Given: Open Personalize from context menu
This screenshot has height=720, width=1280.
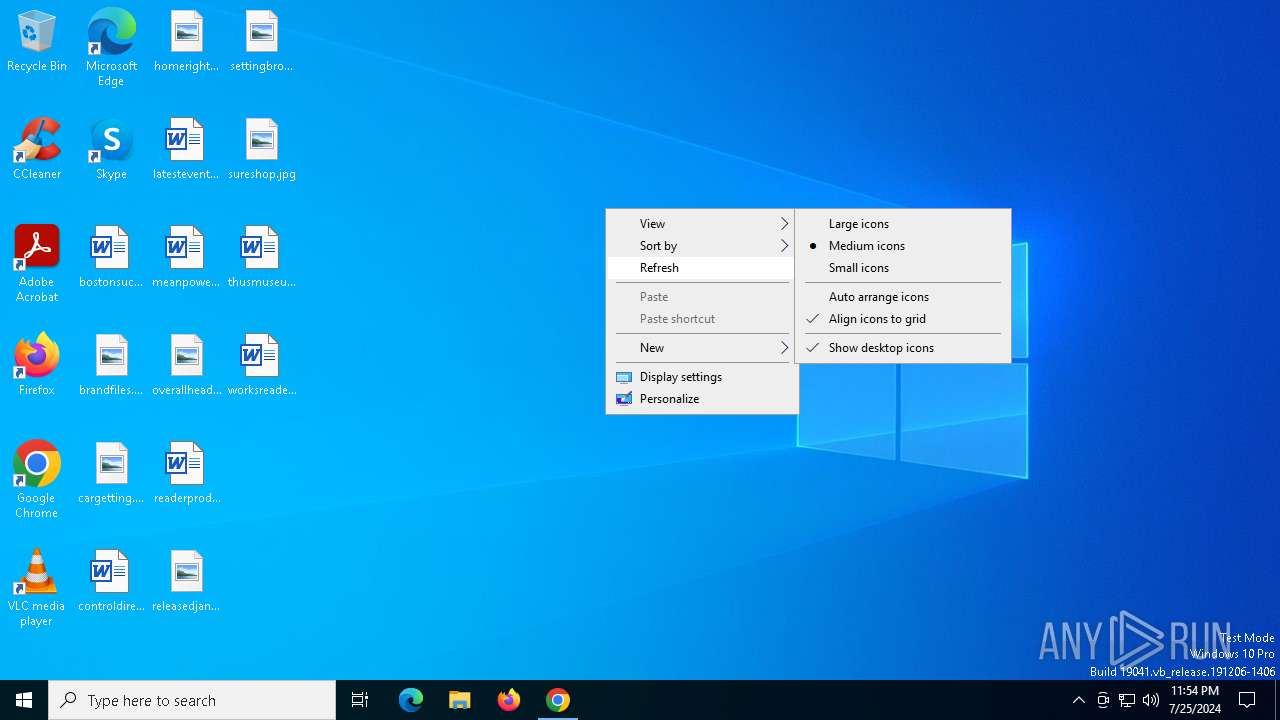Looking at the screenshot, I should pos(702,399).
